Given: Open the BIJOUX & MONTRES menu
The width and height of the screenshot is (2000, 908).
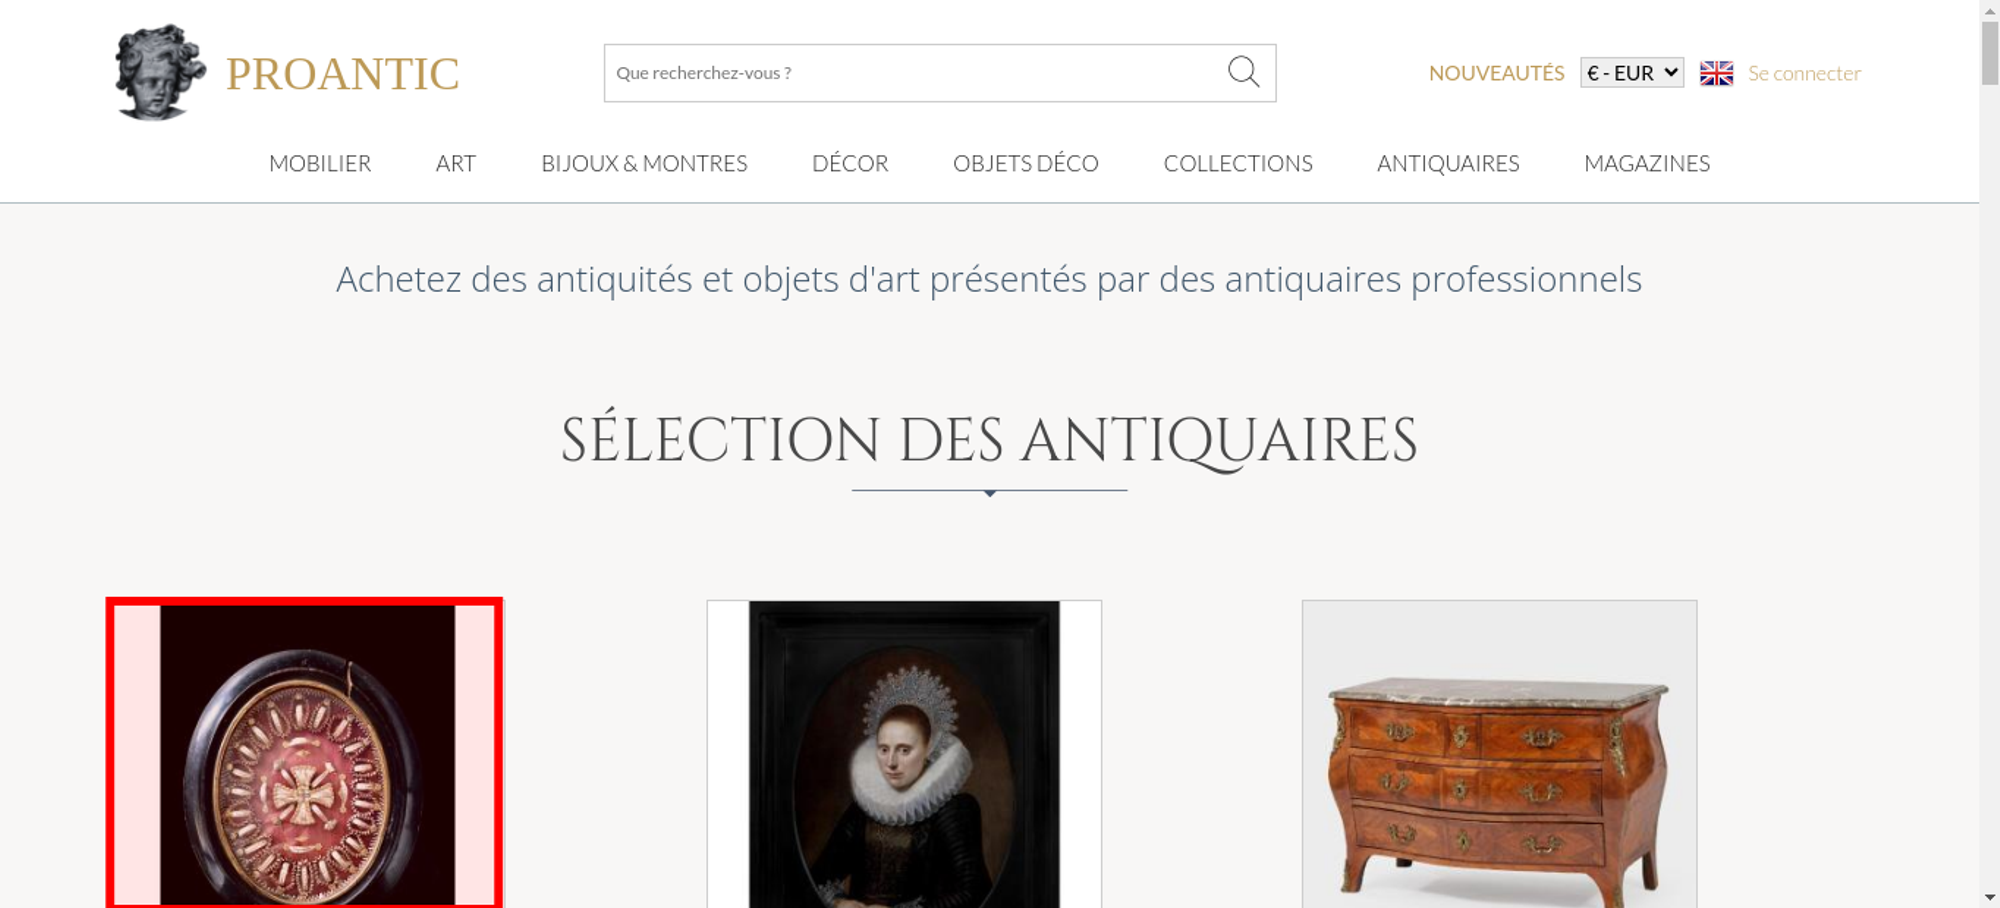Looking at the screenshot, I should [644, 163].
